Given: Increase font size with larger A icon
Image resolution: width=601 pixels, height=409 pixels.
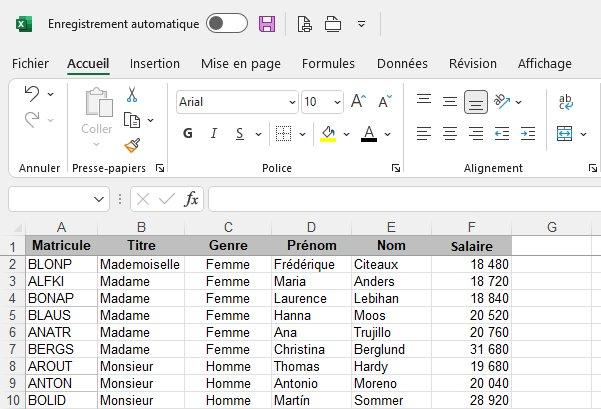Looking at the screenshot, I should point(358,101).
